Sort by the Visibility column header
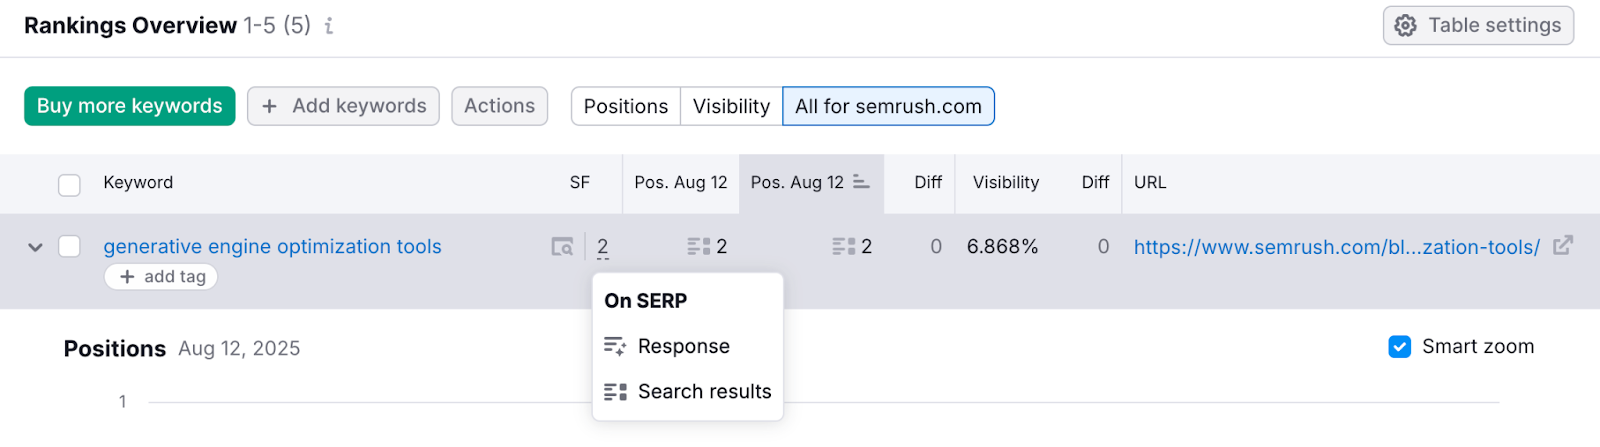1600x447 pixels. (1005, 182)
